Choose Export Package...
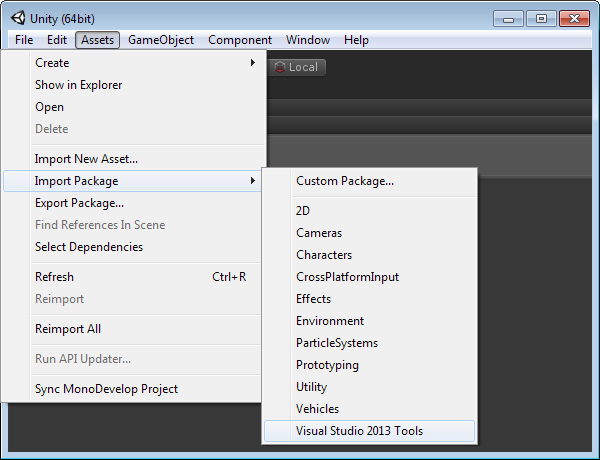600x460 pixels. [x=132, y=203]
